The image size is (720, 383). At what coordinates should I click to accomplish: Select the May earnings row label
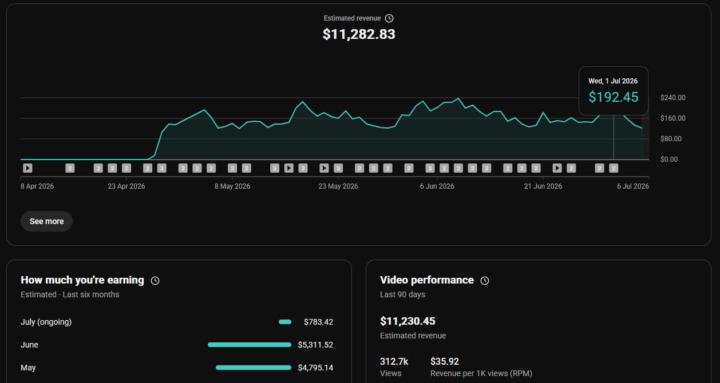(x=28, y=368)
